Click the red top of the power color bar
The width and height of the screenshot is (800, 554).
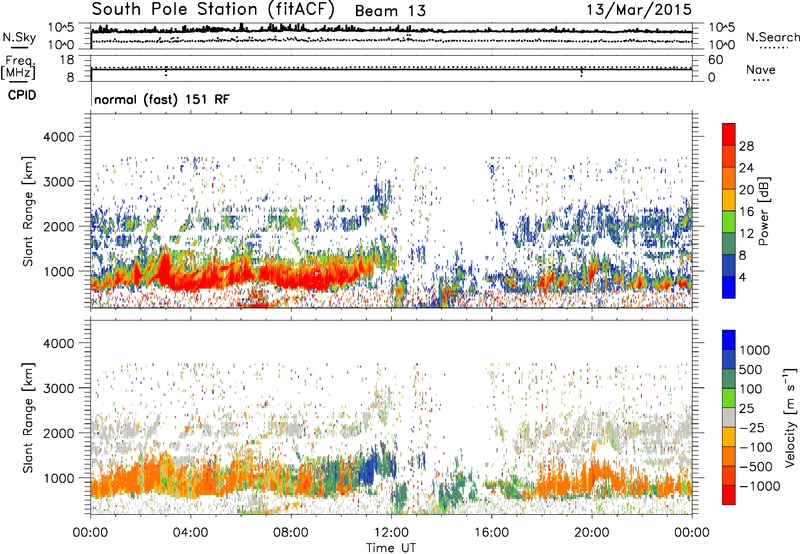729,134
